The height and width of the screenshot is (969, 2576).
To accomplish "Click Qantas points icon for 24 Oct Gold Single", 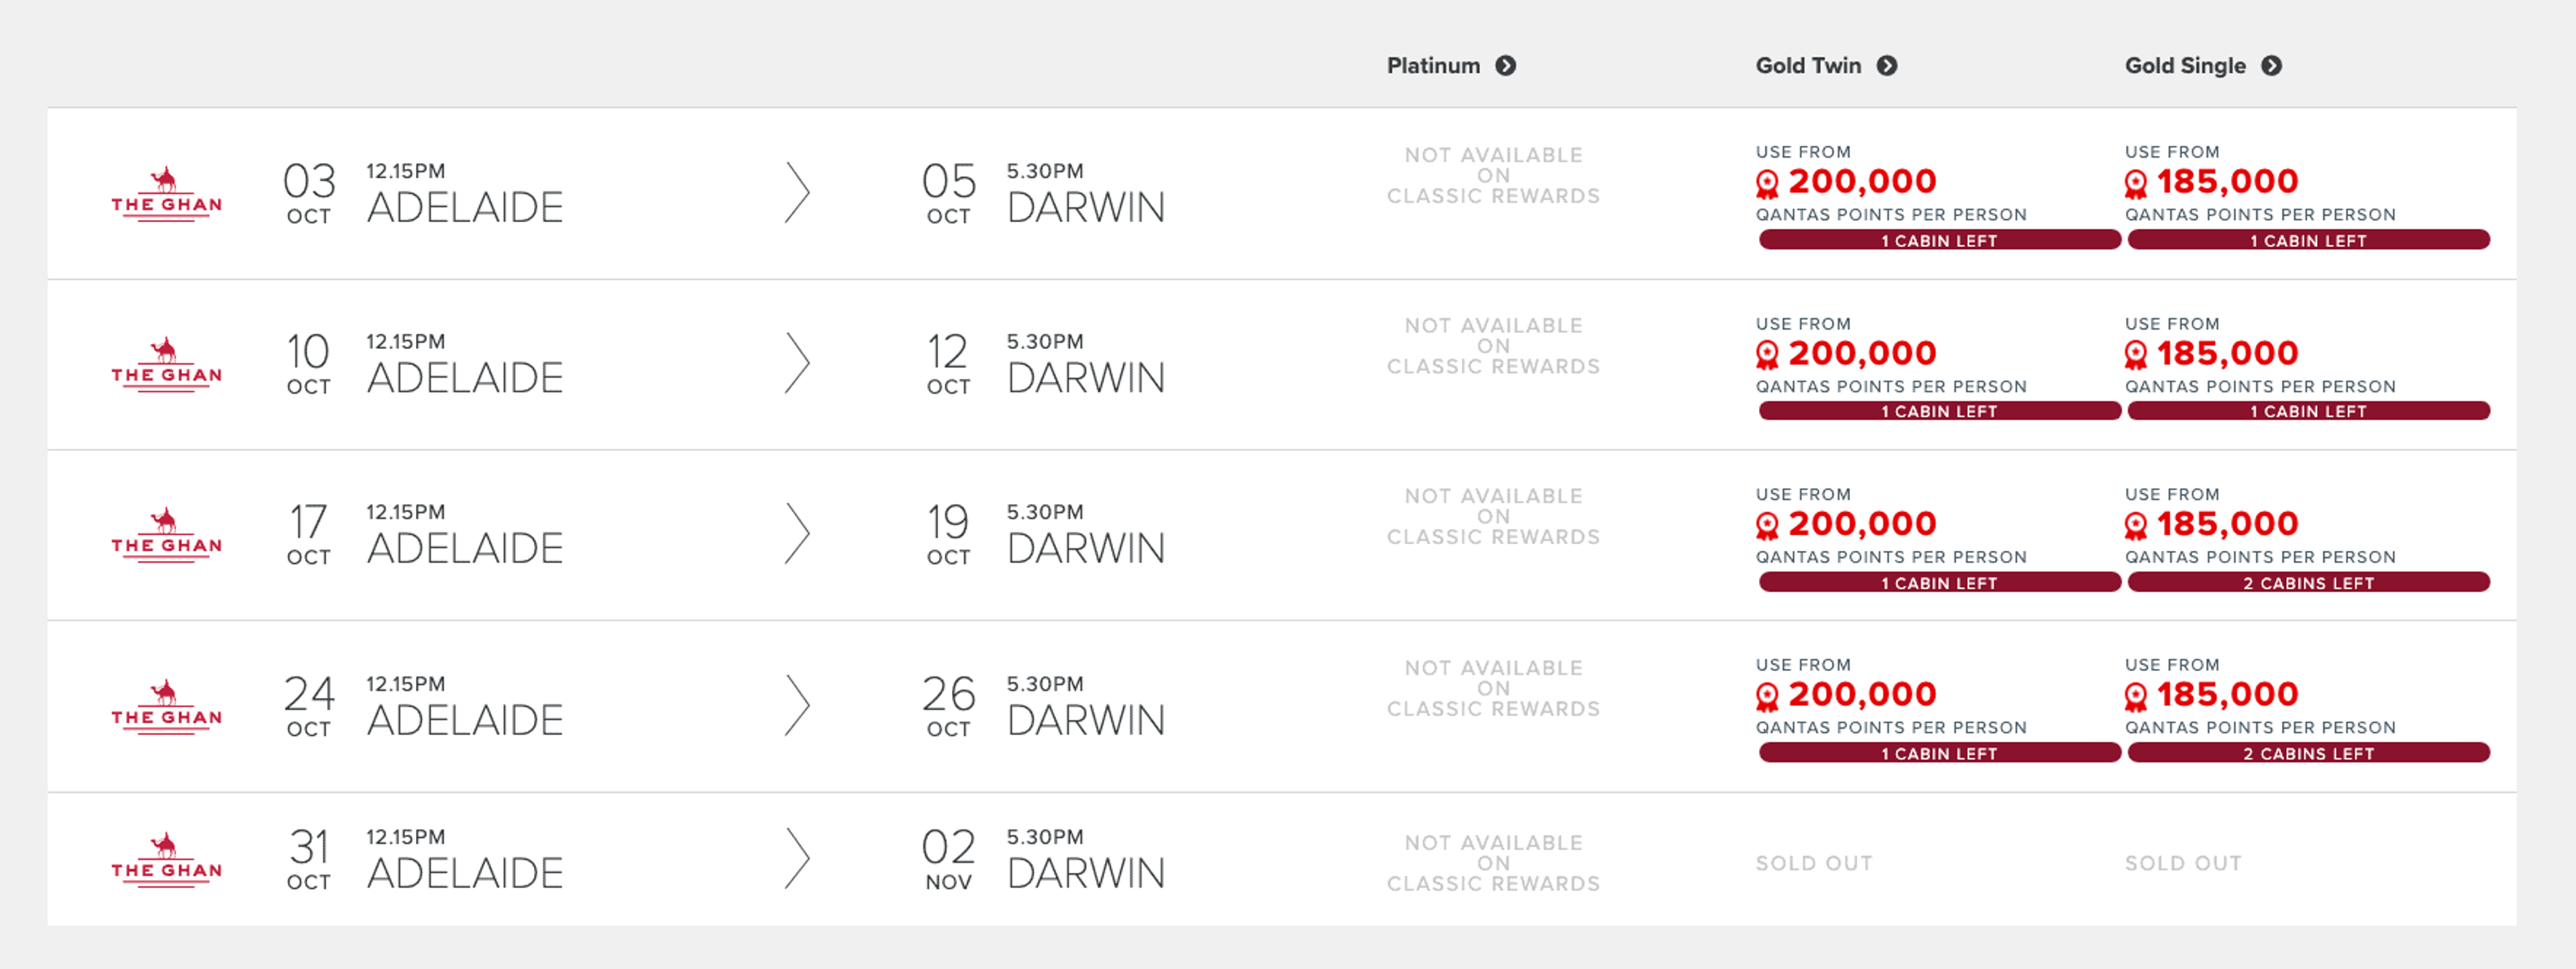I will 2135,696.
